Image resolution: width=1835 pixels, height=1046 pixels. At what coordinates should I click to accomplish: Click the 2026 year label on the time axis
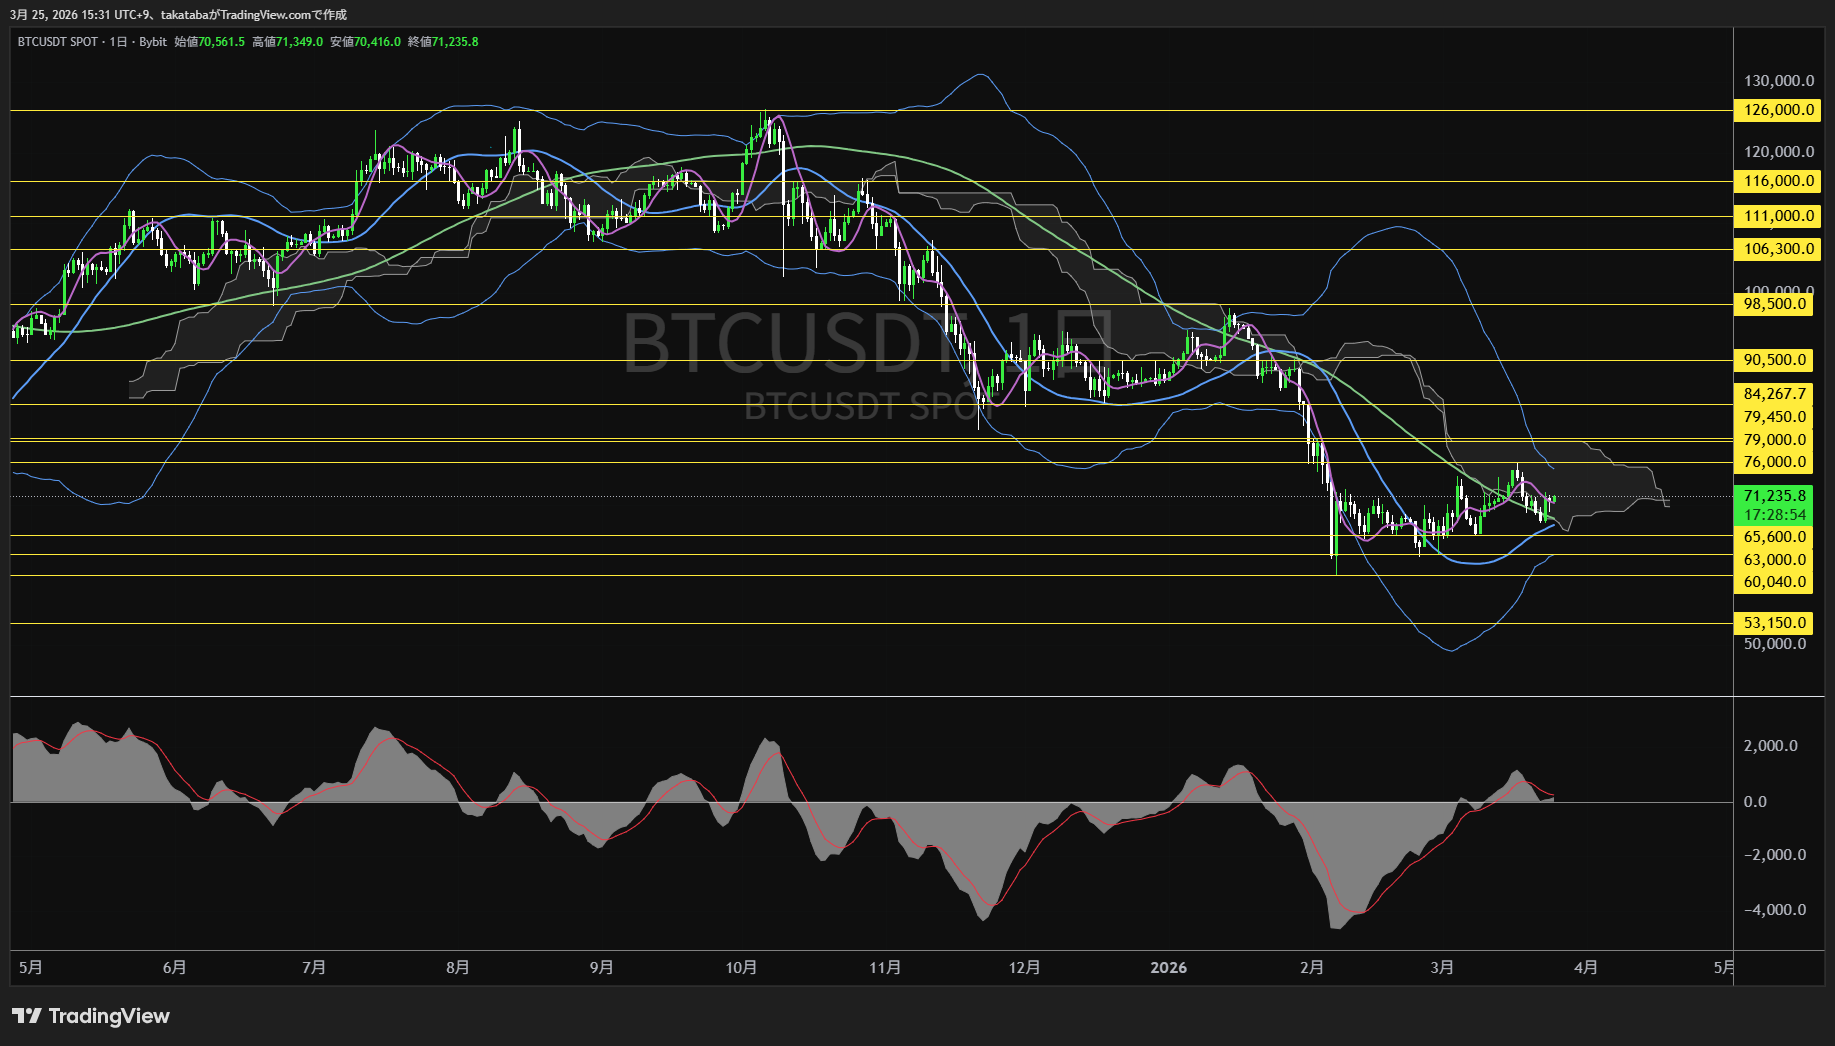1169,967
